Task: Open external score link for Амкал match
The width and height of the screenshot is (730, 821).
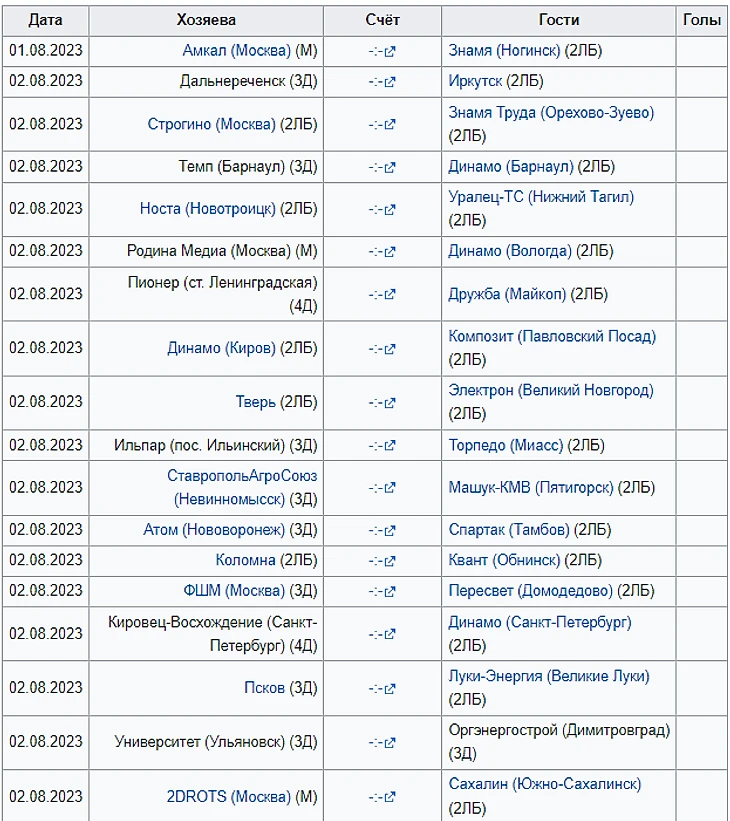Action: pos(382,51)
